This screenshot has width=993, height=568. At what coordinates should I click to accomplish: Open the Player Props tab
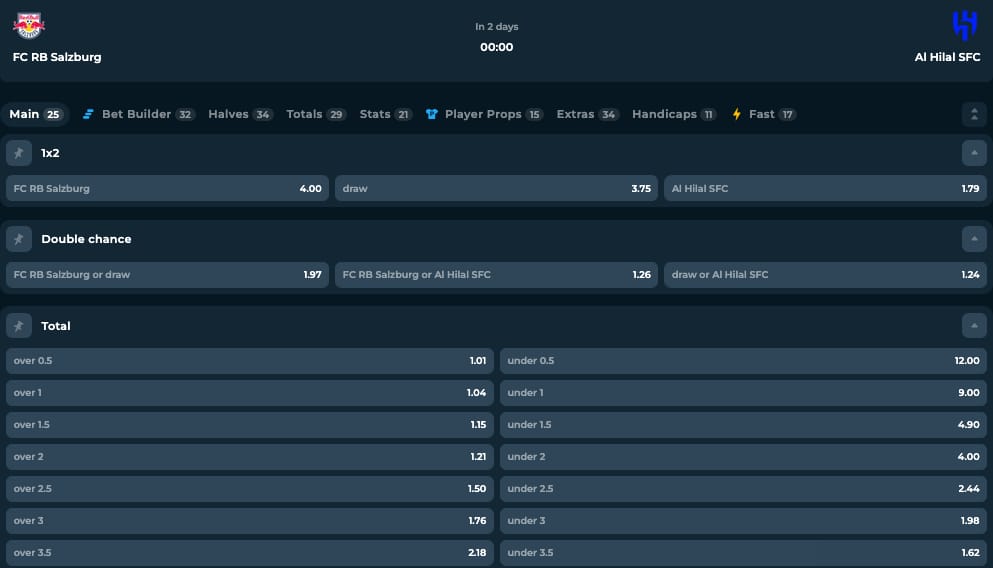coord(484,115)
